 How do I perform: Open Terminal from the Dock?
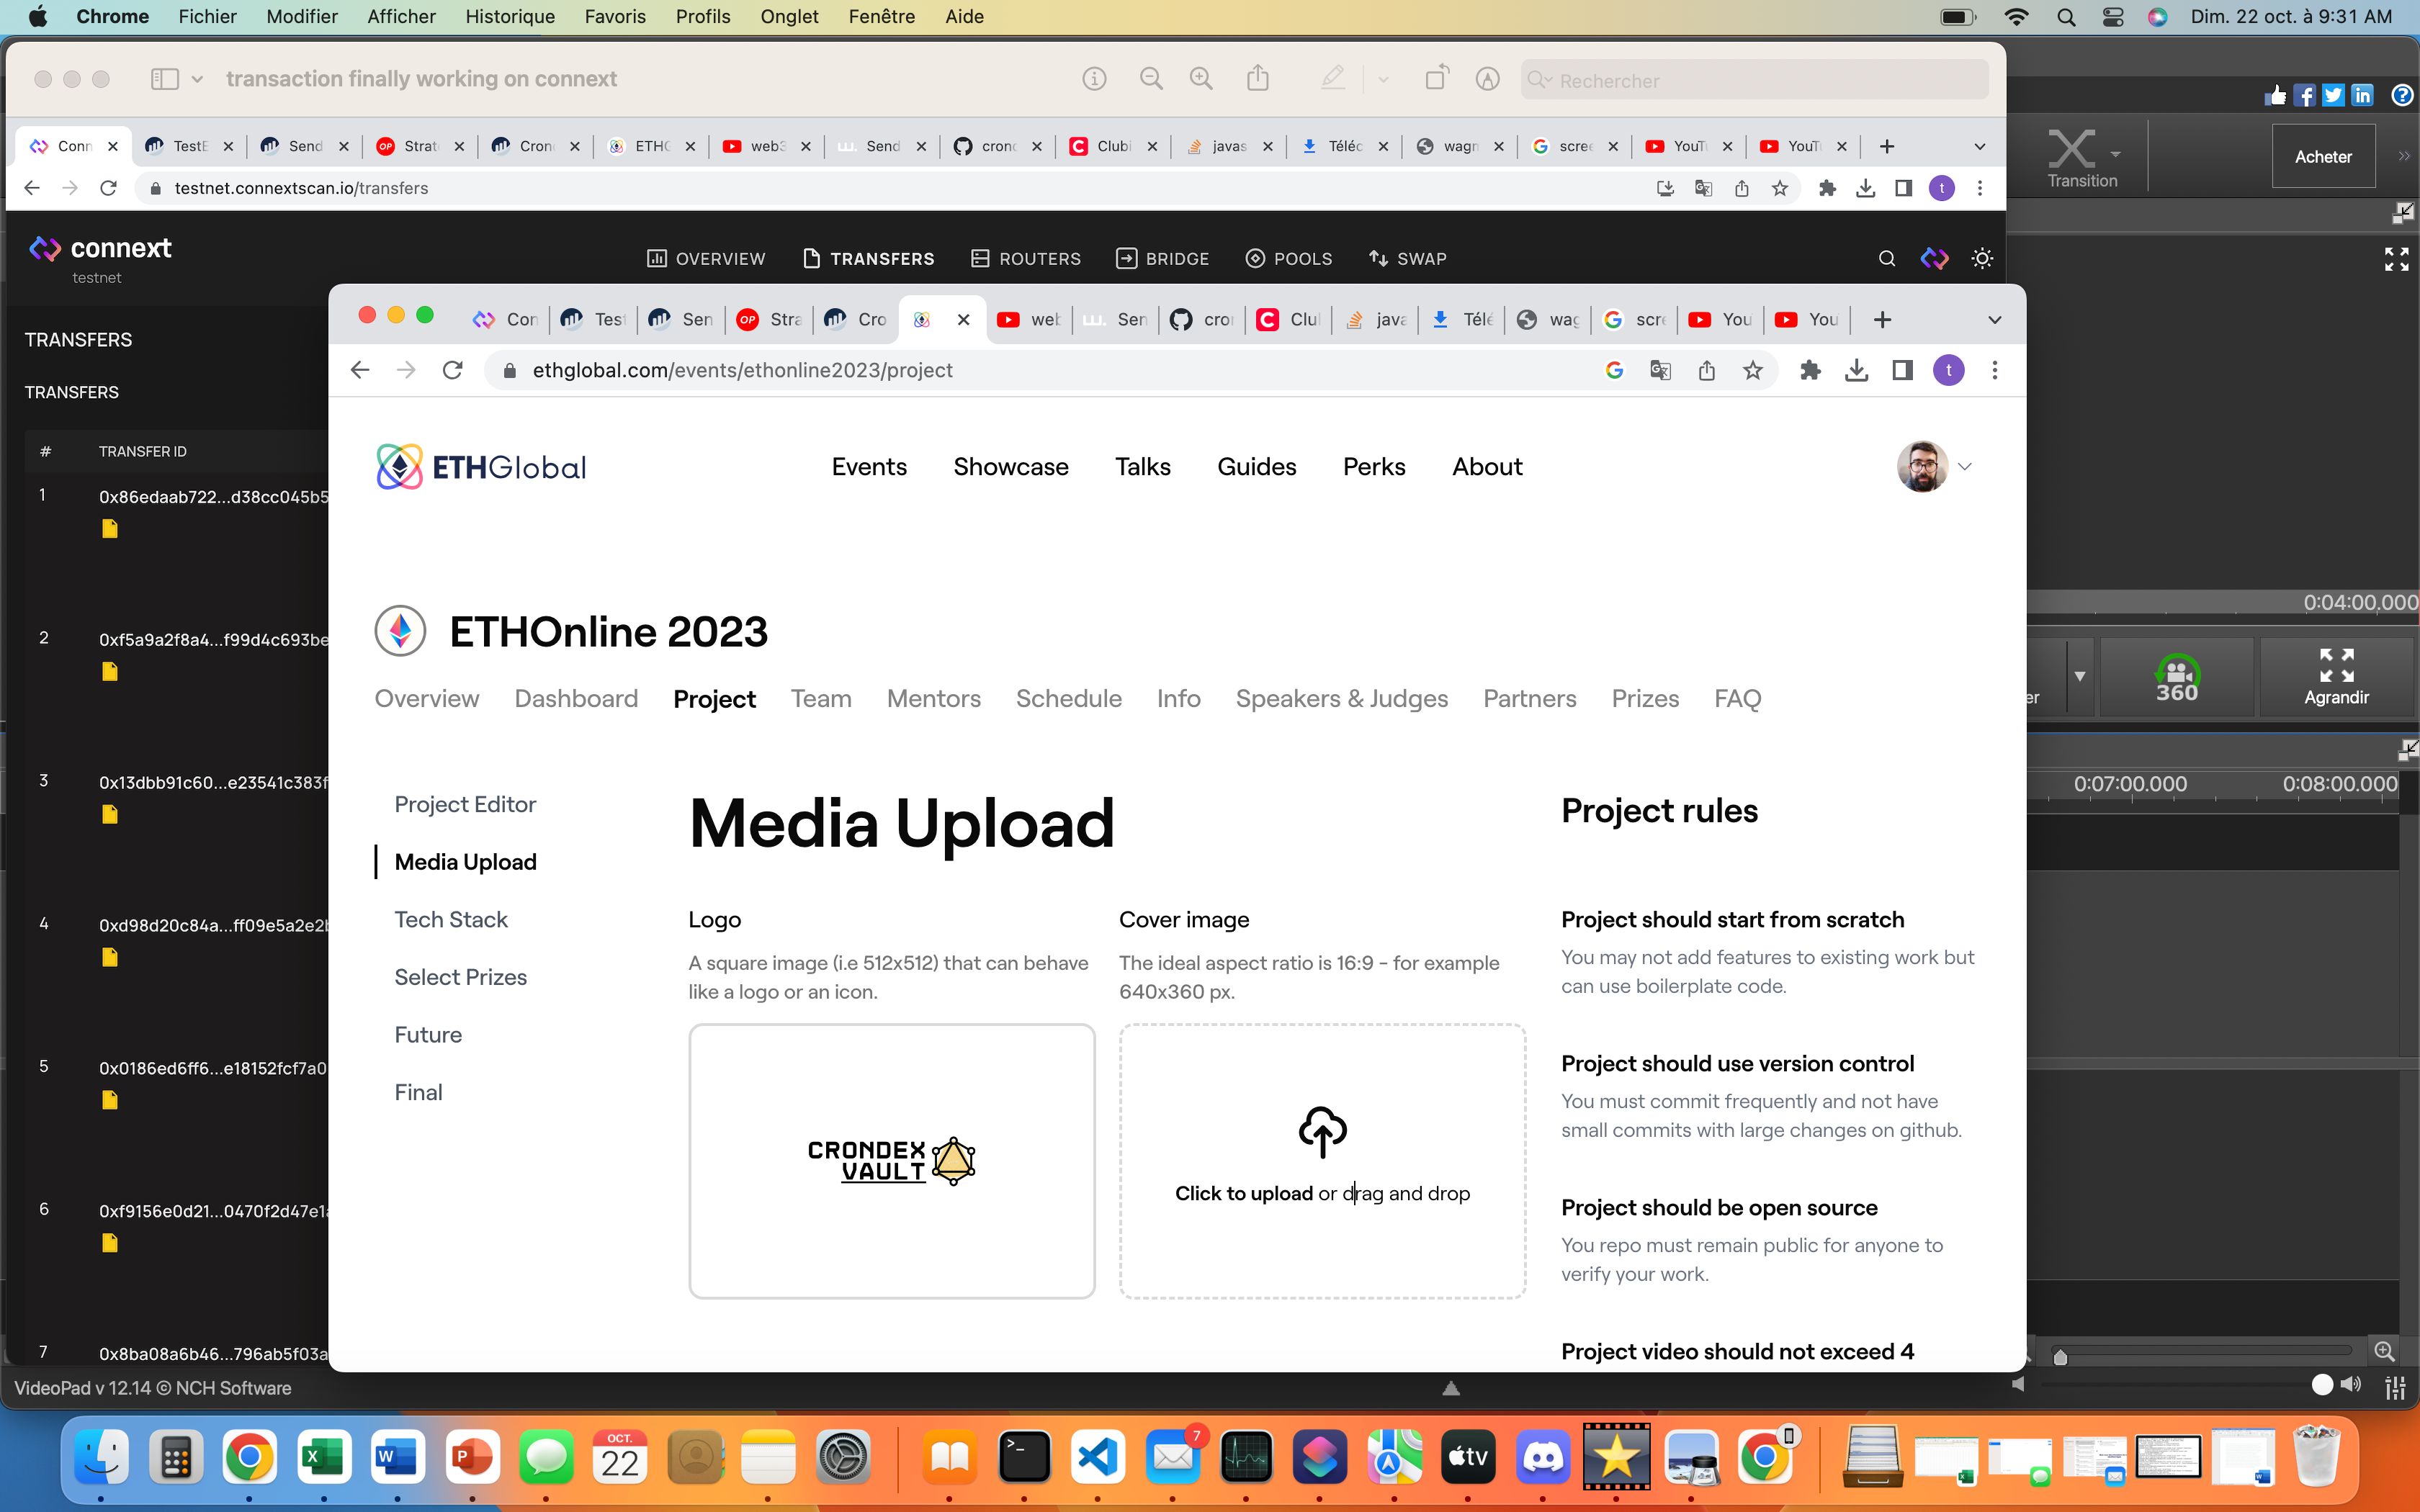click(x=1024, y=1458)
